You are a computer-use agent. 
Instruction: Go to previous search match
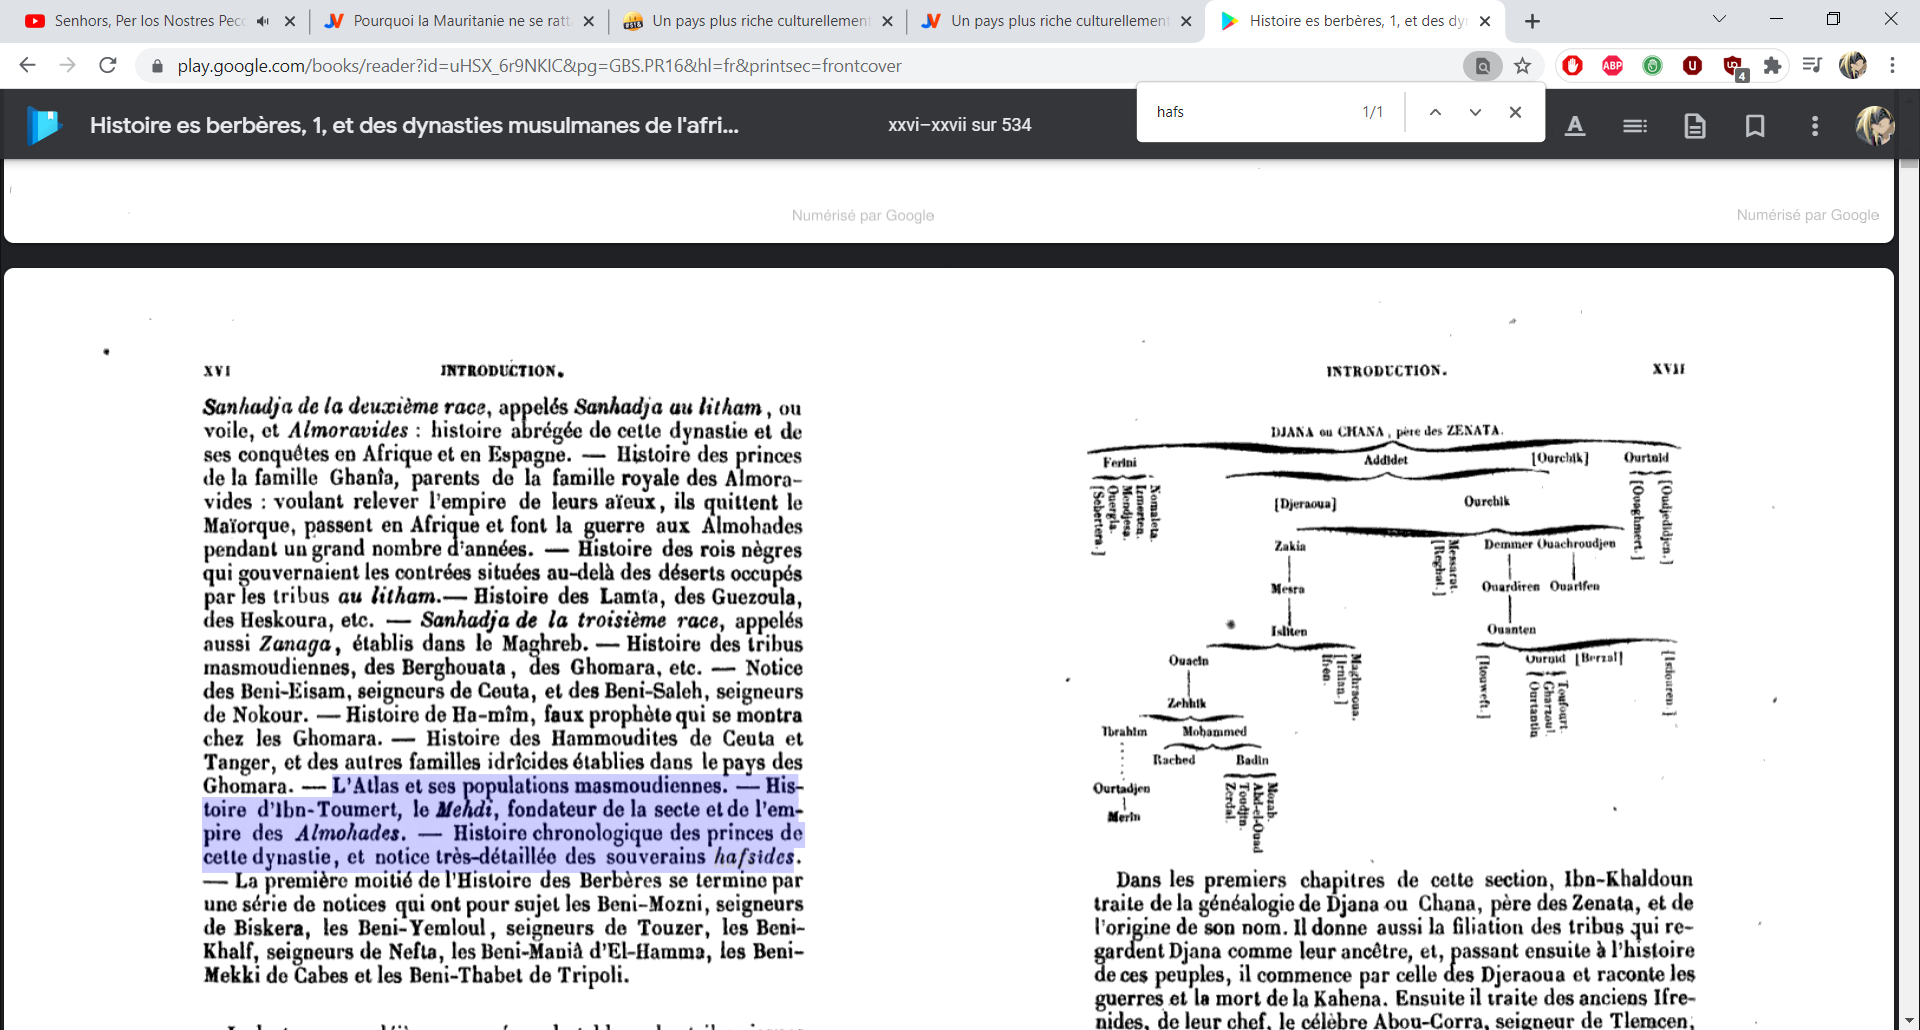coord(1435,112)
